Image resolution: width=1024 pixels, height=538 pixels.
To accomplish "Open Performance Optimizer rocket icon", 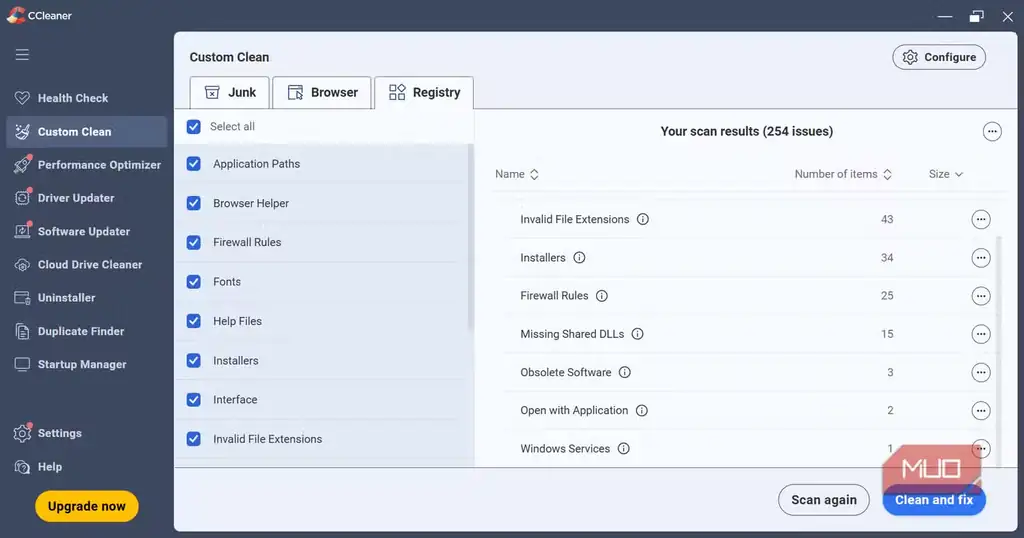I will (x=22, y=165).
